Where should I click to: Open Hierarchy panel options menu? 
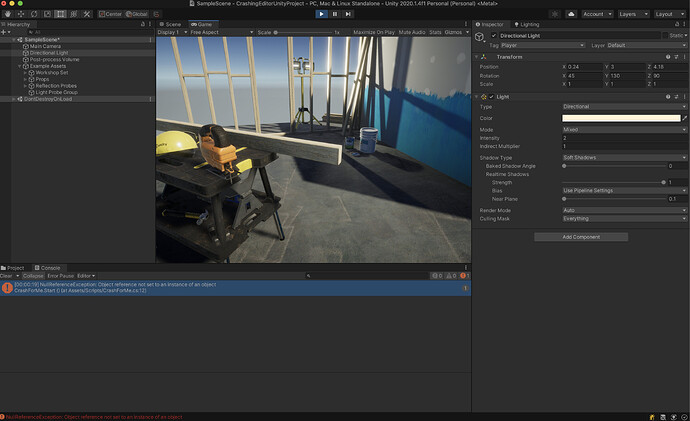[150, 24]
